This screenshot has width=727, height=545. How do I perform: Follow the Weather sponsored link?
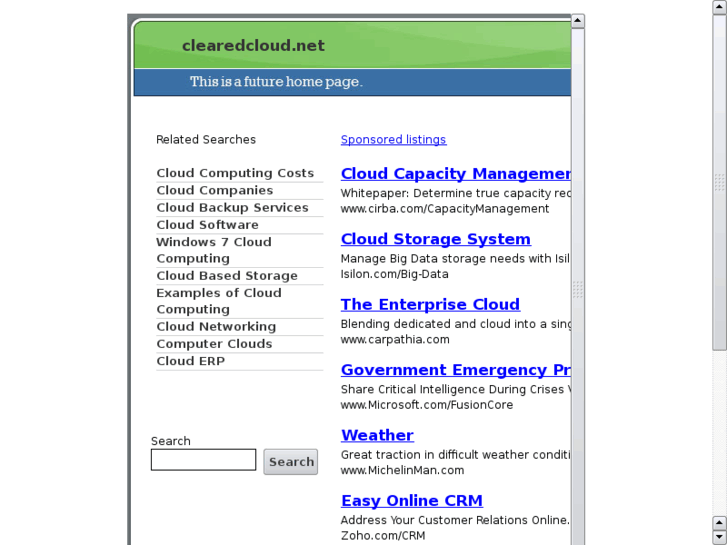click(x=377, y=435)
